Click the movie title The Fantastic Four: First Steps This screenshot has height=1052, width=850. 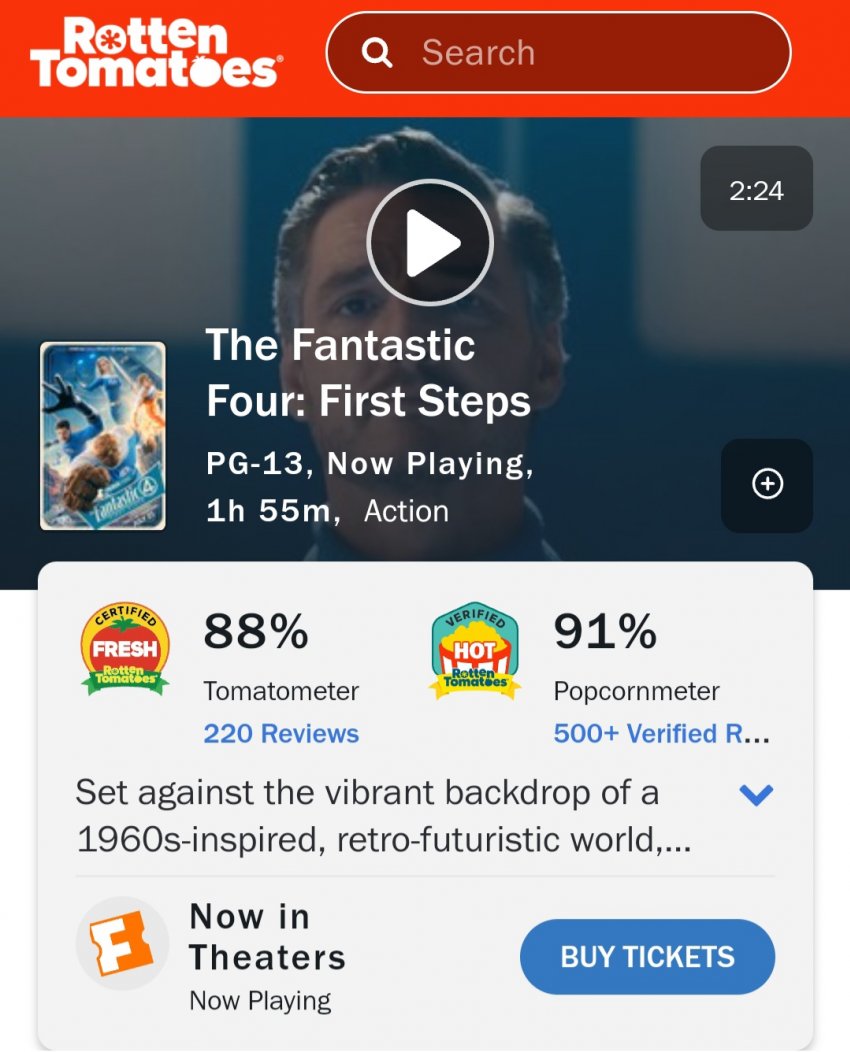coord(368,373)
